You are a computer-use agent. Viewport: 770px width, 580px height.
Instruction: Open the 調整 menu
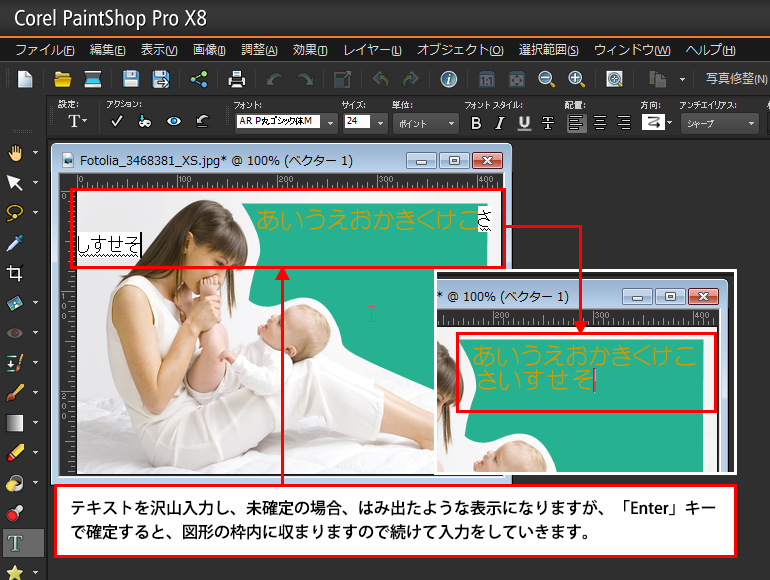259,50
